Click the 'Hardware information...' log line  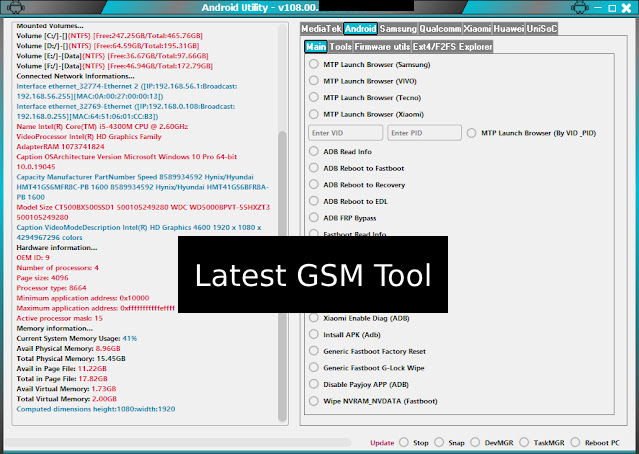[x=57, y=248]
